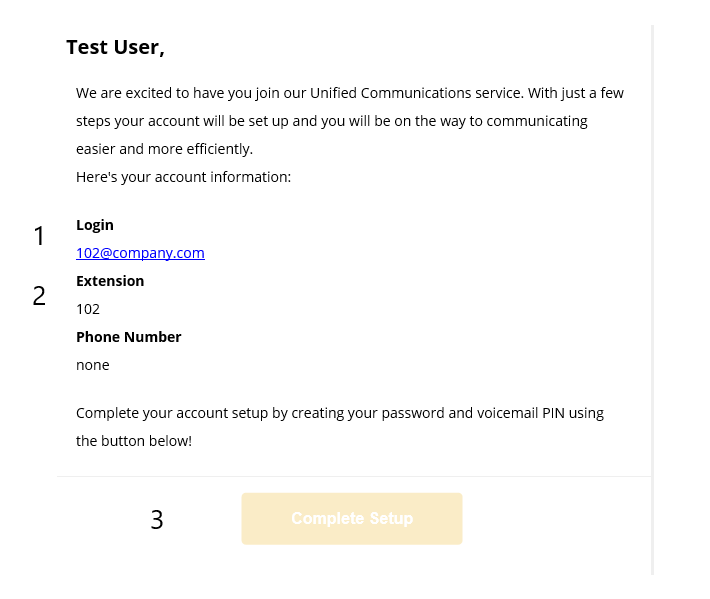Click the bold Phone Number label
Viewport: 710px width, 599px height.
tap(128, 337)
